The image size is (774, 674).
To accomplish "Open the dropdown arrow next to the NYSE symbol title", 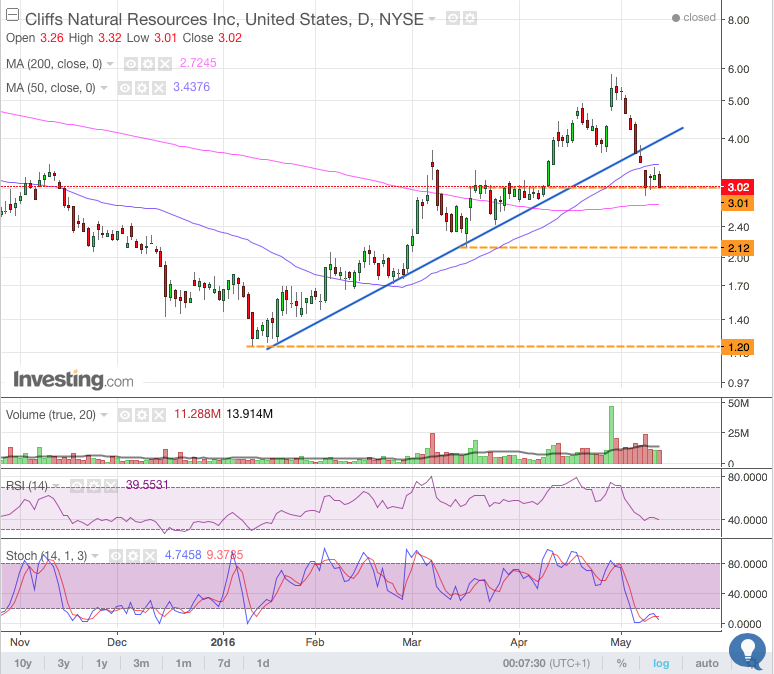I will click(x=432, y=19).
